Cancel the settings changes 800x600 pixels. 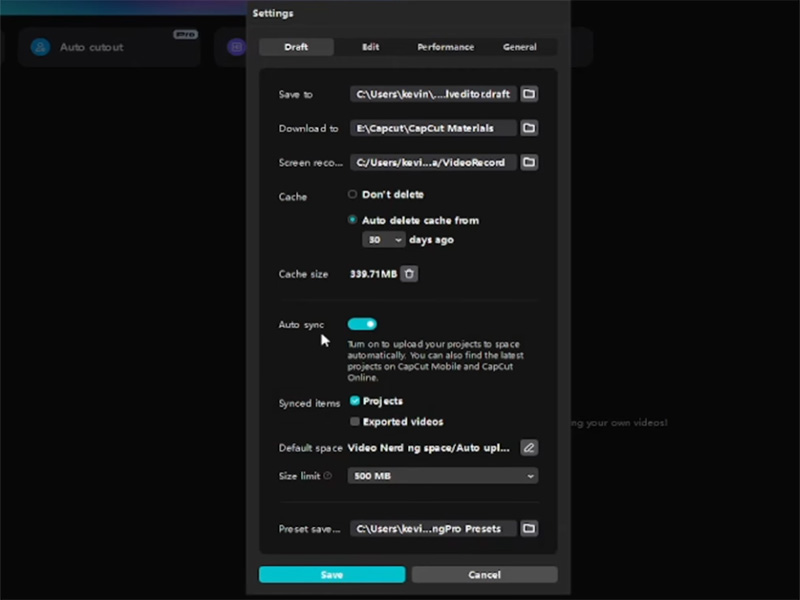click(484, 574)
